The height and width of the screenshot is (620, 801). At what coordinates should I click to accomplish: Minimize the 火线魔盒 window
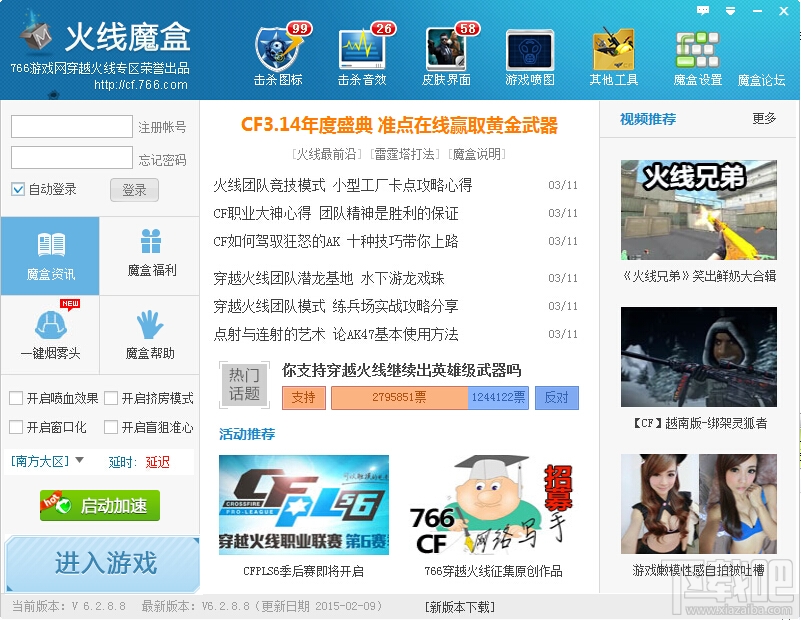[757, 11]
